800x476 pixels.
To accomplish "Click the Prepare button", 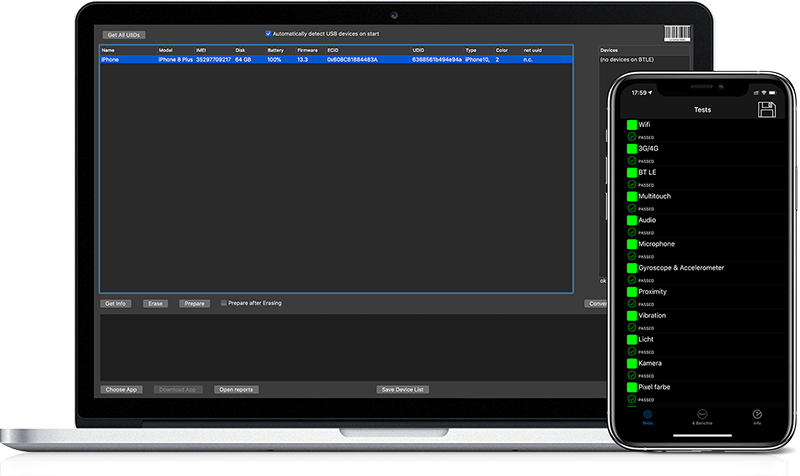I will point(194,304).
